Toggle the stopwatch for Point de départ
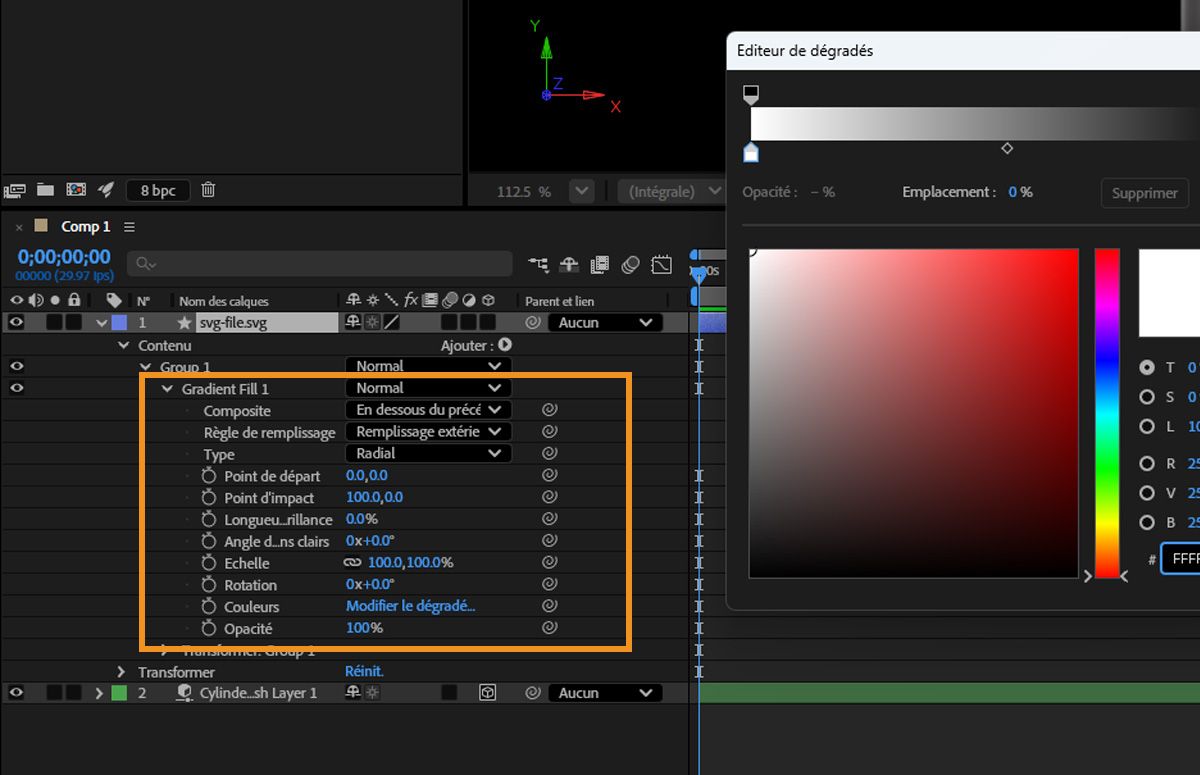 208,476
